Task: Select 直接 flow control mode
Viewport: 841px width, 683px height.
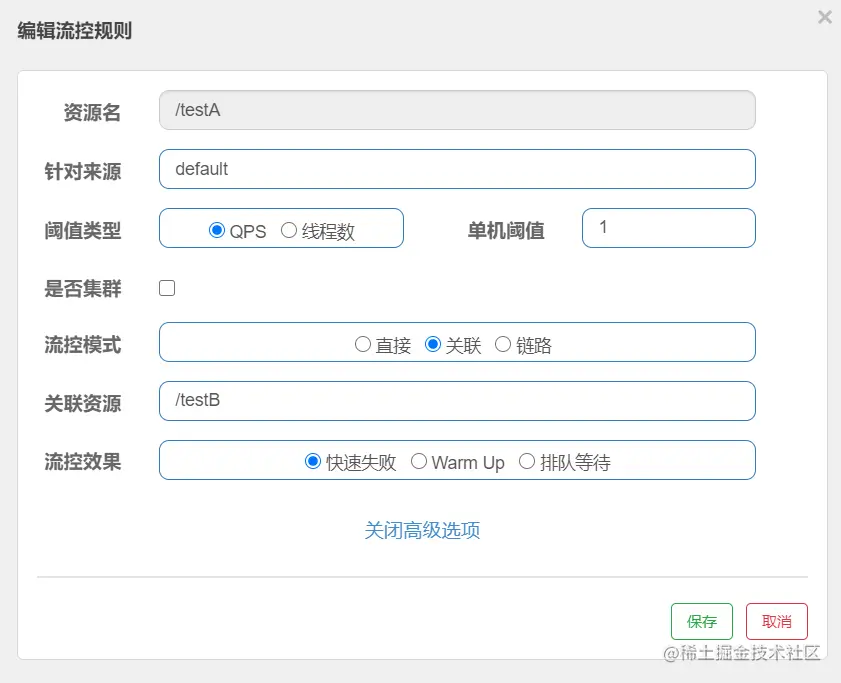Action: [363, 344]
